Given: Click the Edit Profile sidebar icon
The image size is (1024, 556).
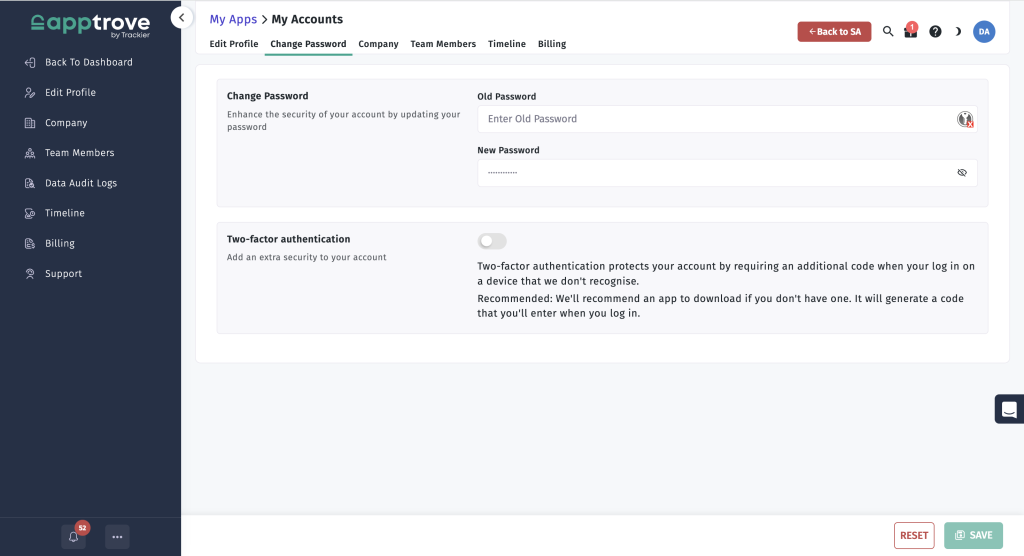Looking at the screenshot, I should click(30, 93).
